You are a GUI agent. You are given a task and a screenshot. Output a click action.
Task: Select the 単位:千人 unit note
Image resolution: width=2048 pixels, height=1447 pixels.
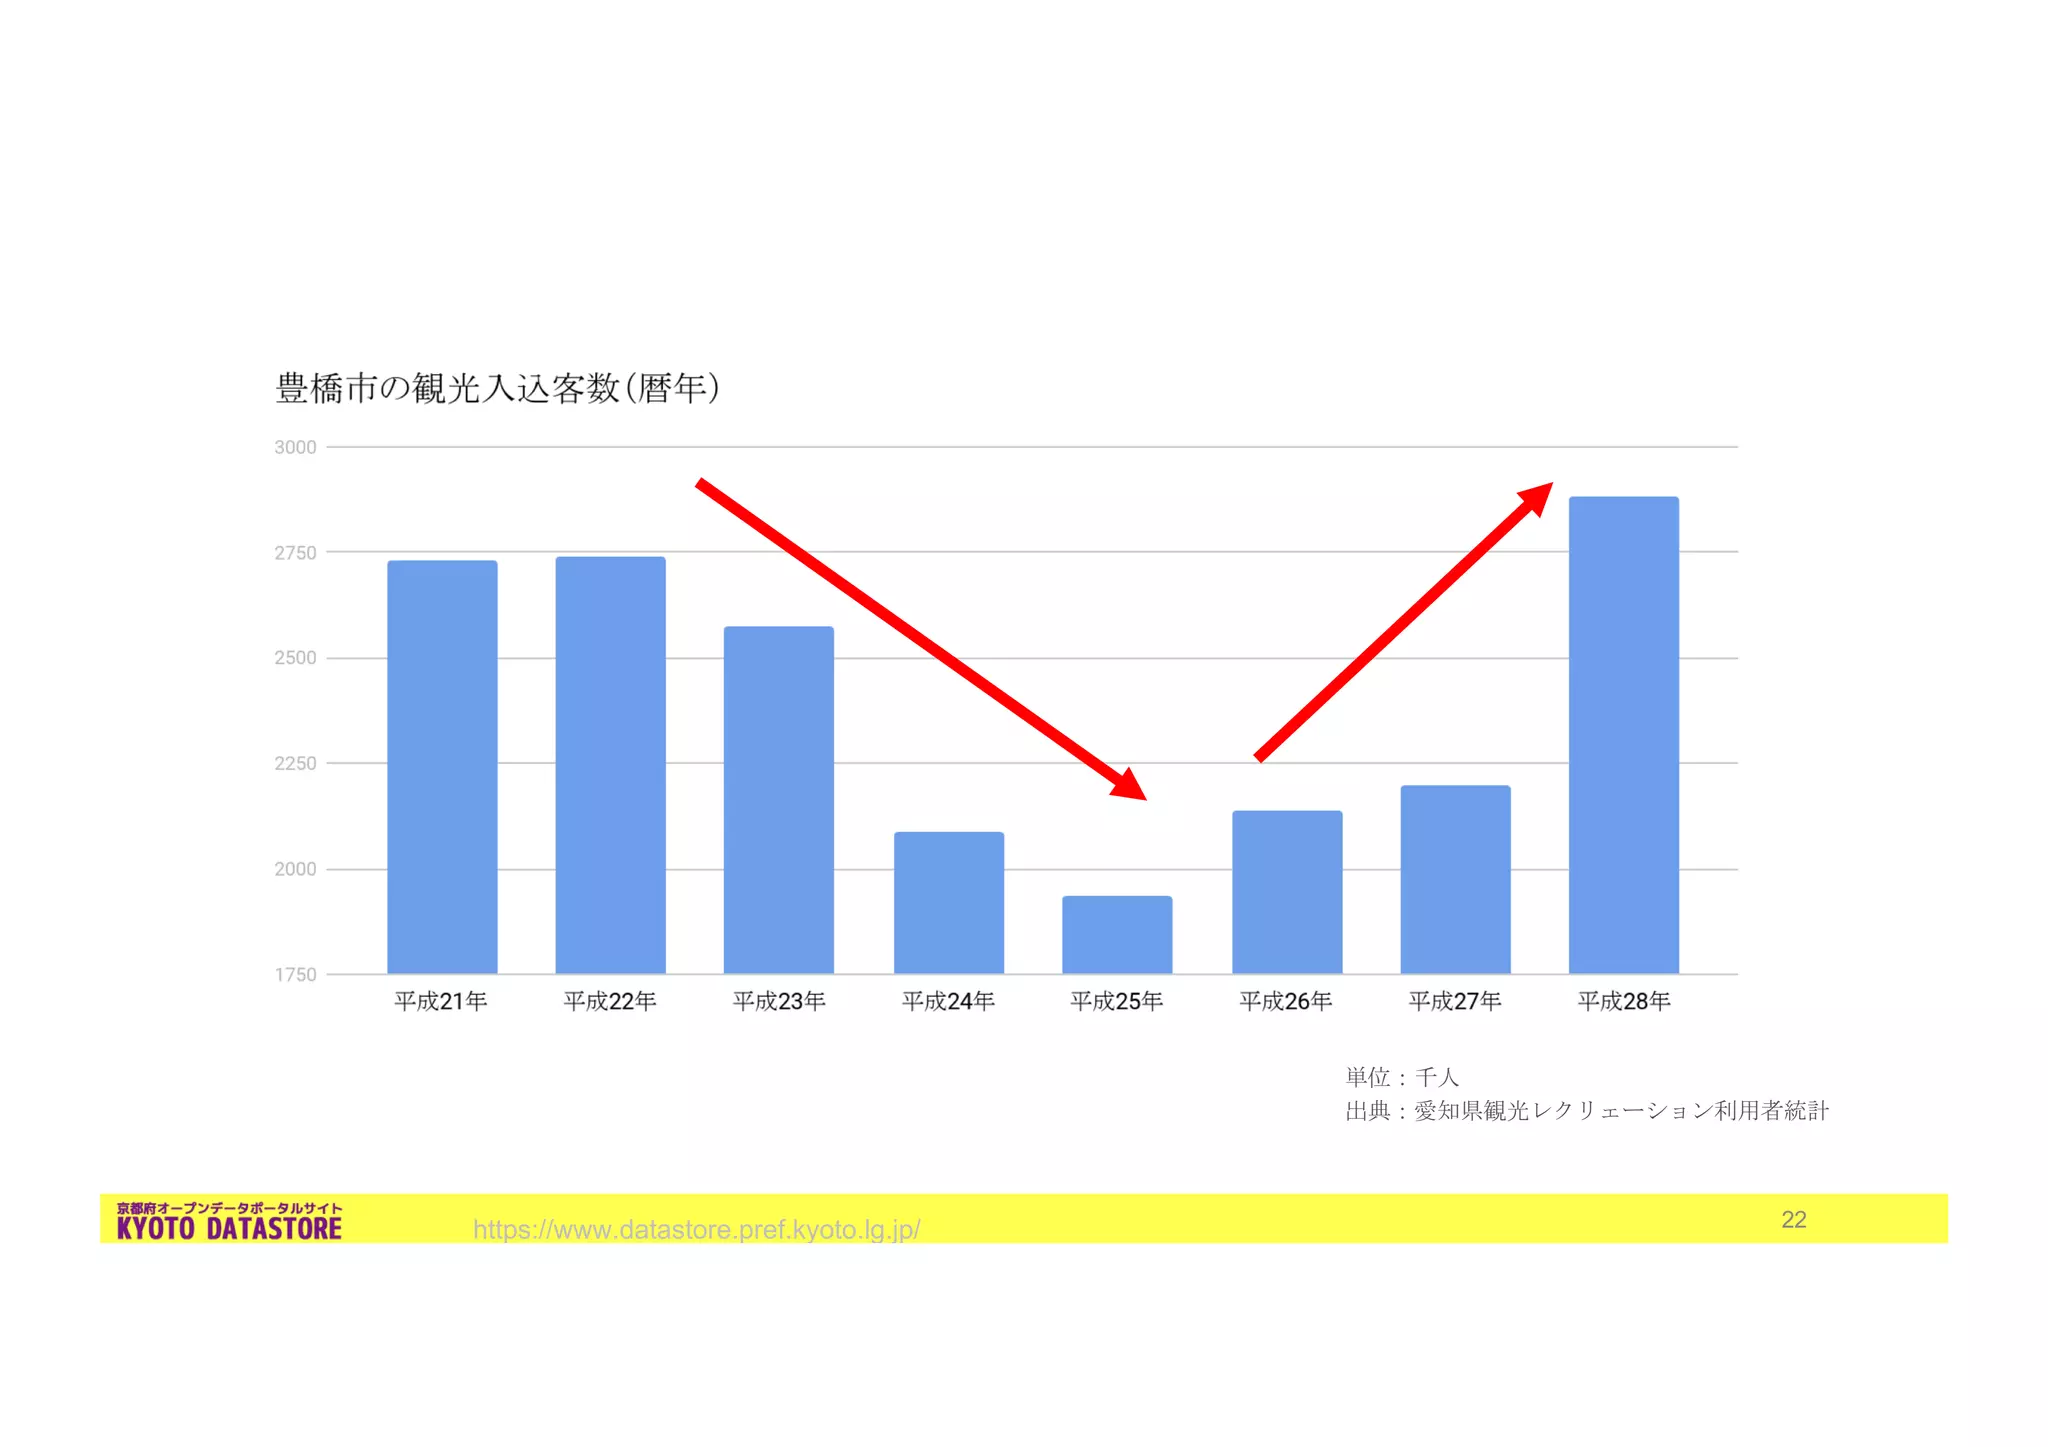tap(1402, 1077)
